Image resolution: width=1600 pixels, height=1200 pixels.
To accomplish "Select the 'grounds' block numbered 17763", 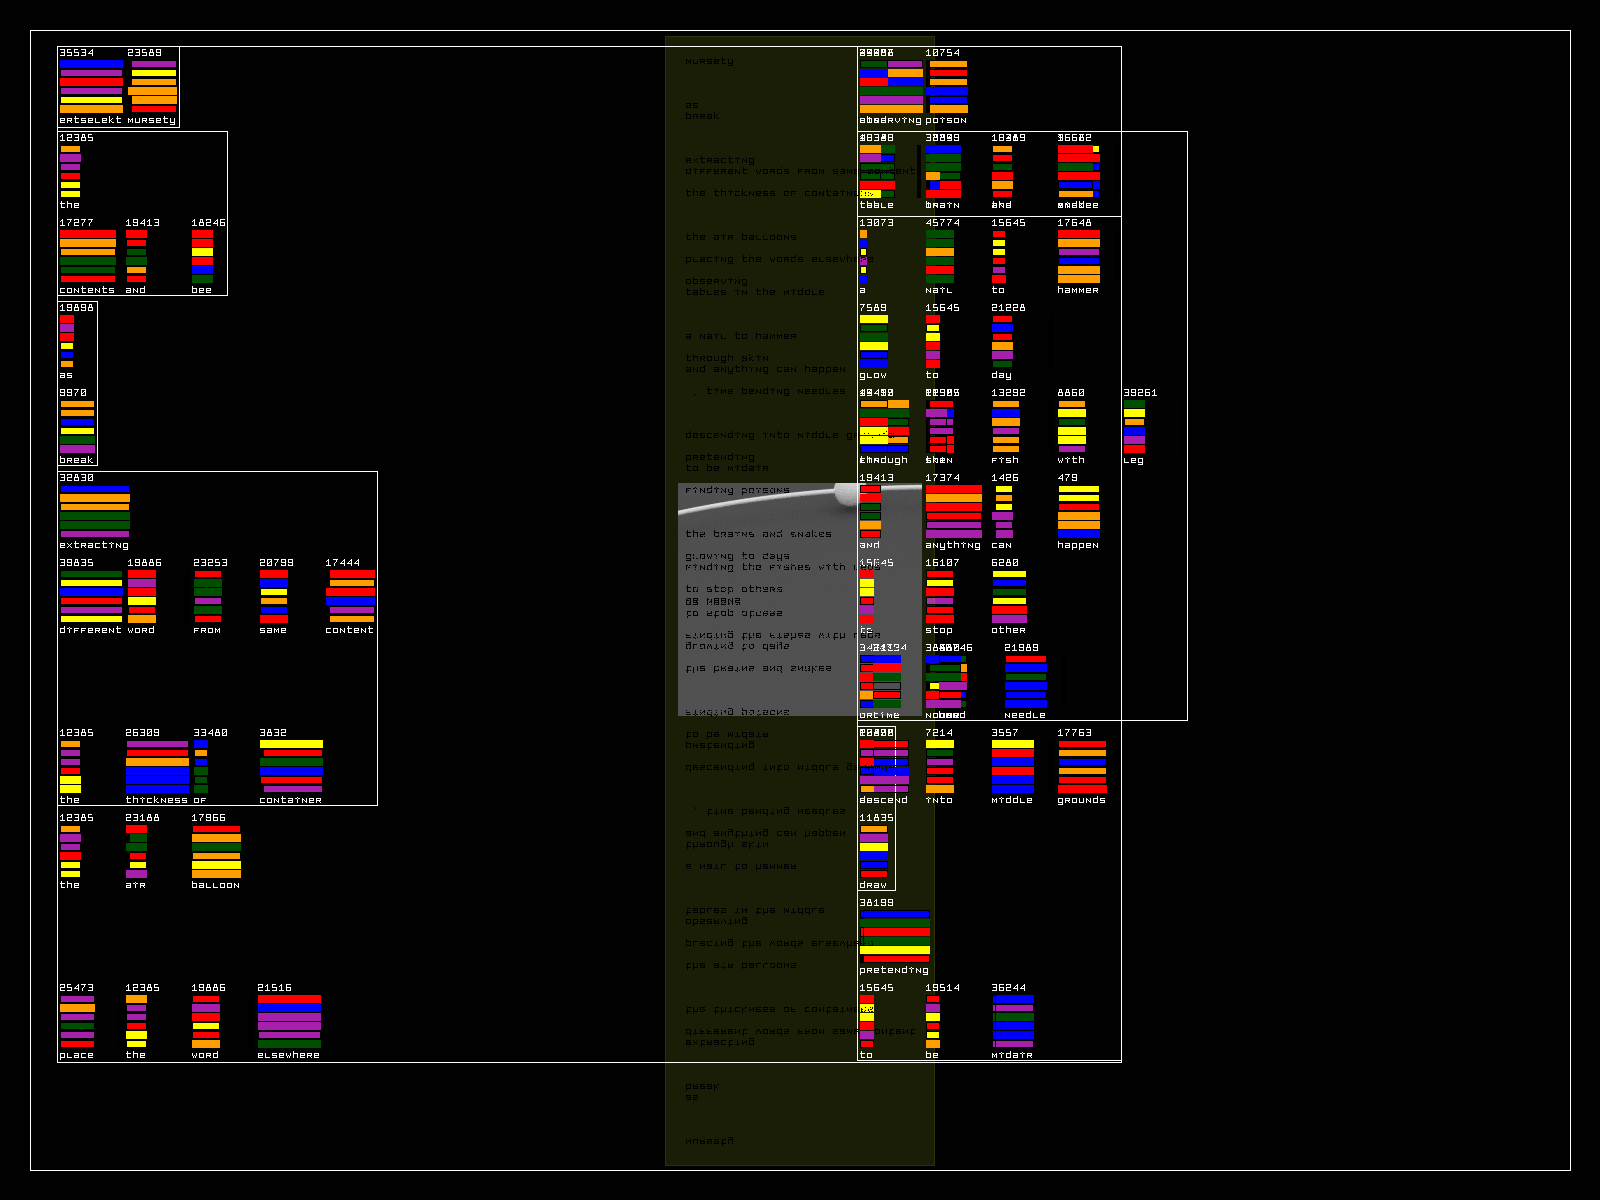I will [1082, 766].
